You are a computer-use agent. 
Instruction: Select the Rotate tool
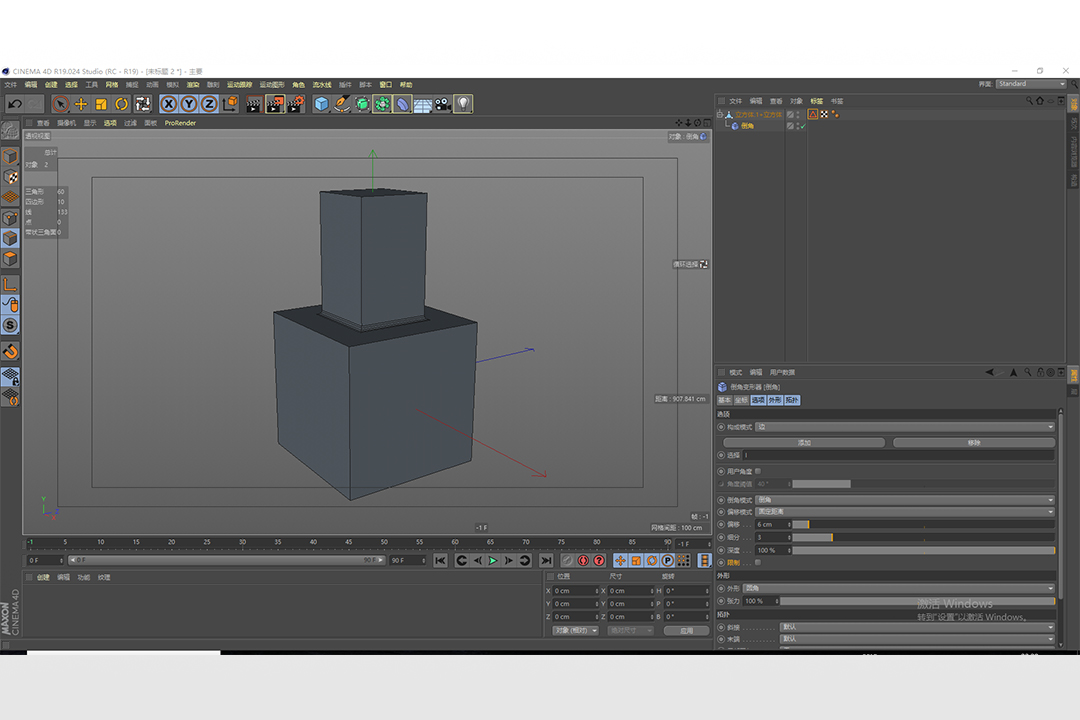(x=122, y=104)
